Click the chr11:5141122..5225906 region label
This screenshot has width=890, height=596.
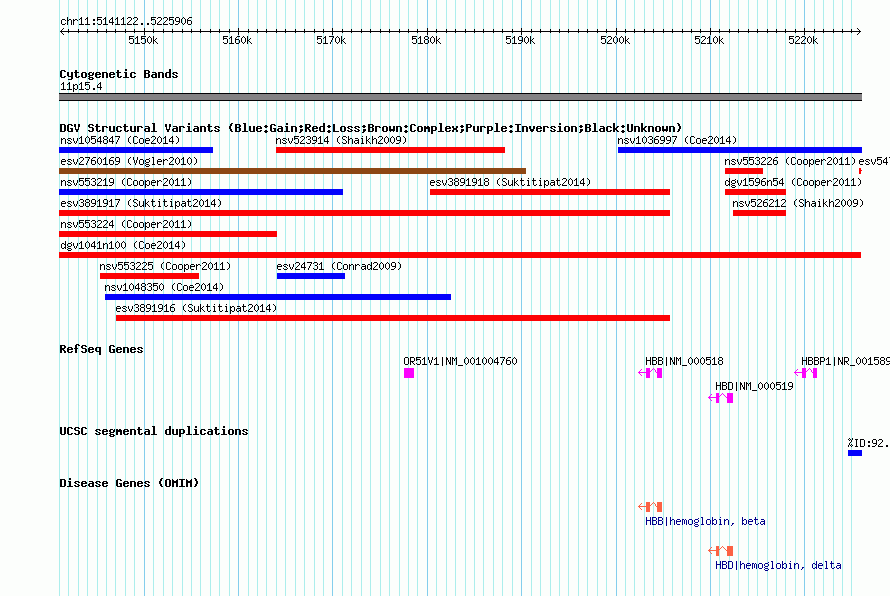(126, 21)
